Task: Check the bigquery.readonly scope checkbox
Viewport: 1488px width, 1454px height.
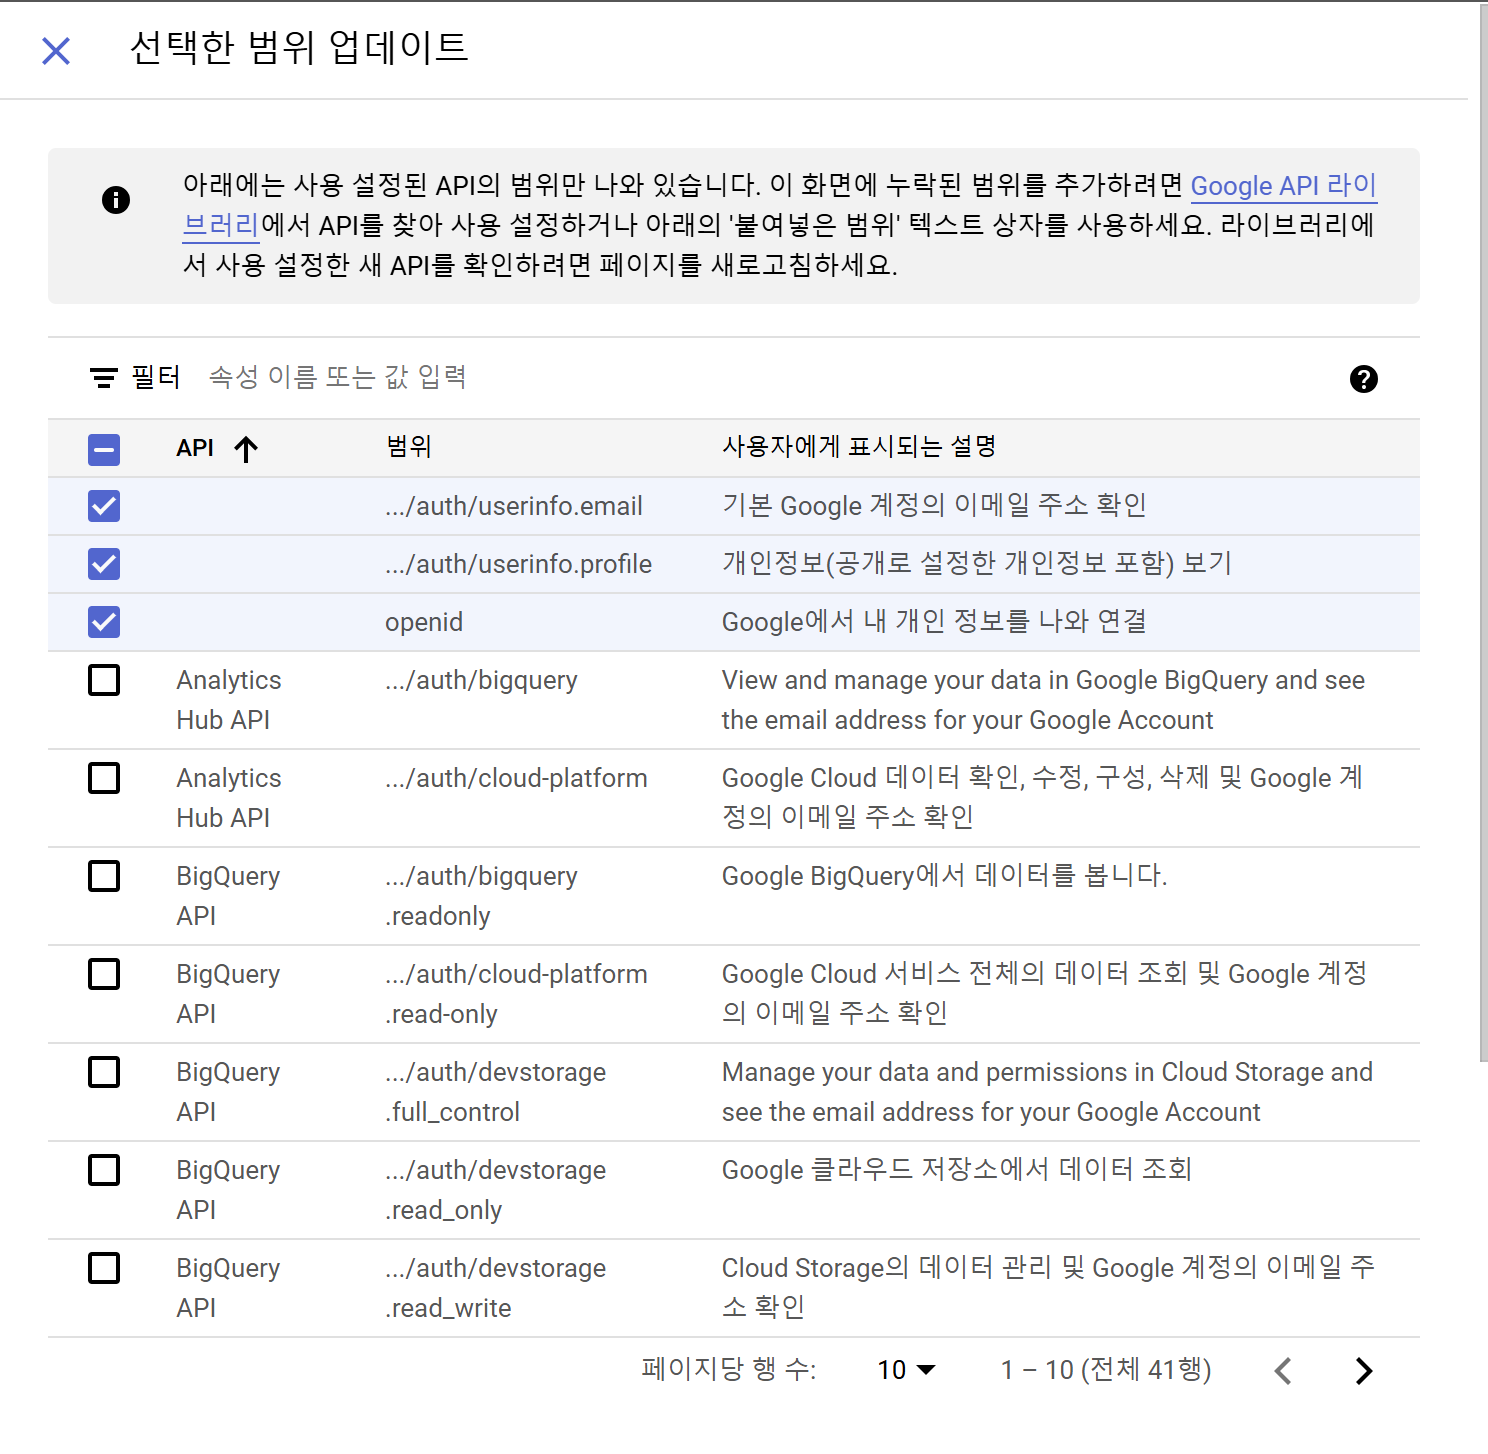Action: [104, 876]
